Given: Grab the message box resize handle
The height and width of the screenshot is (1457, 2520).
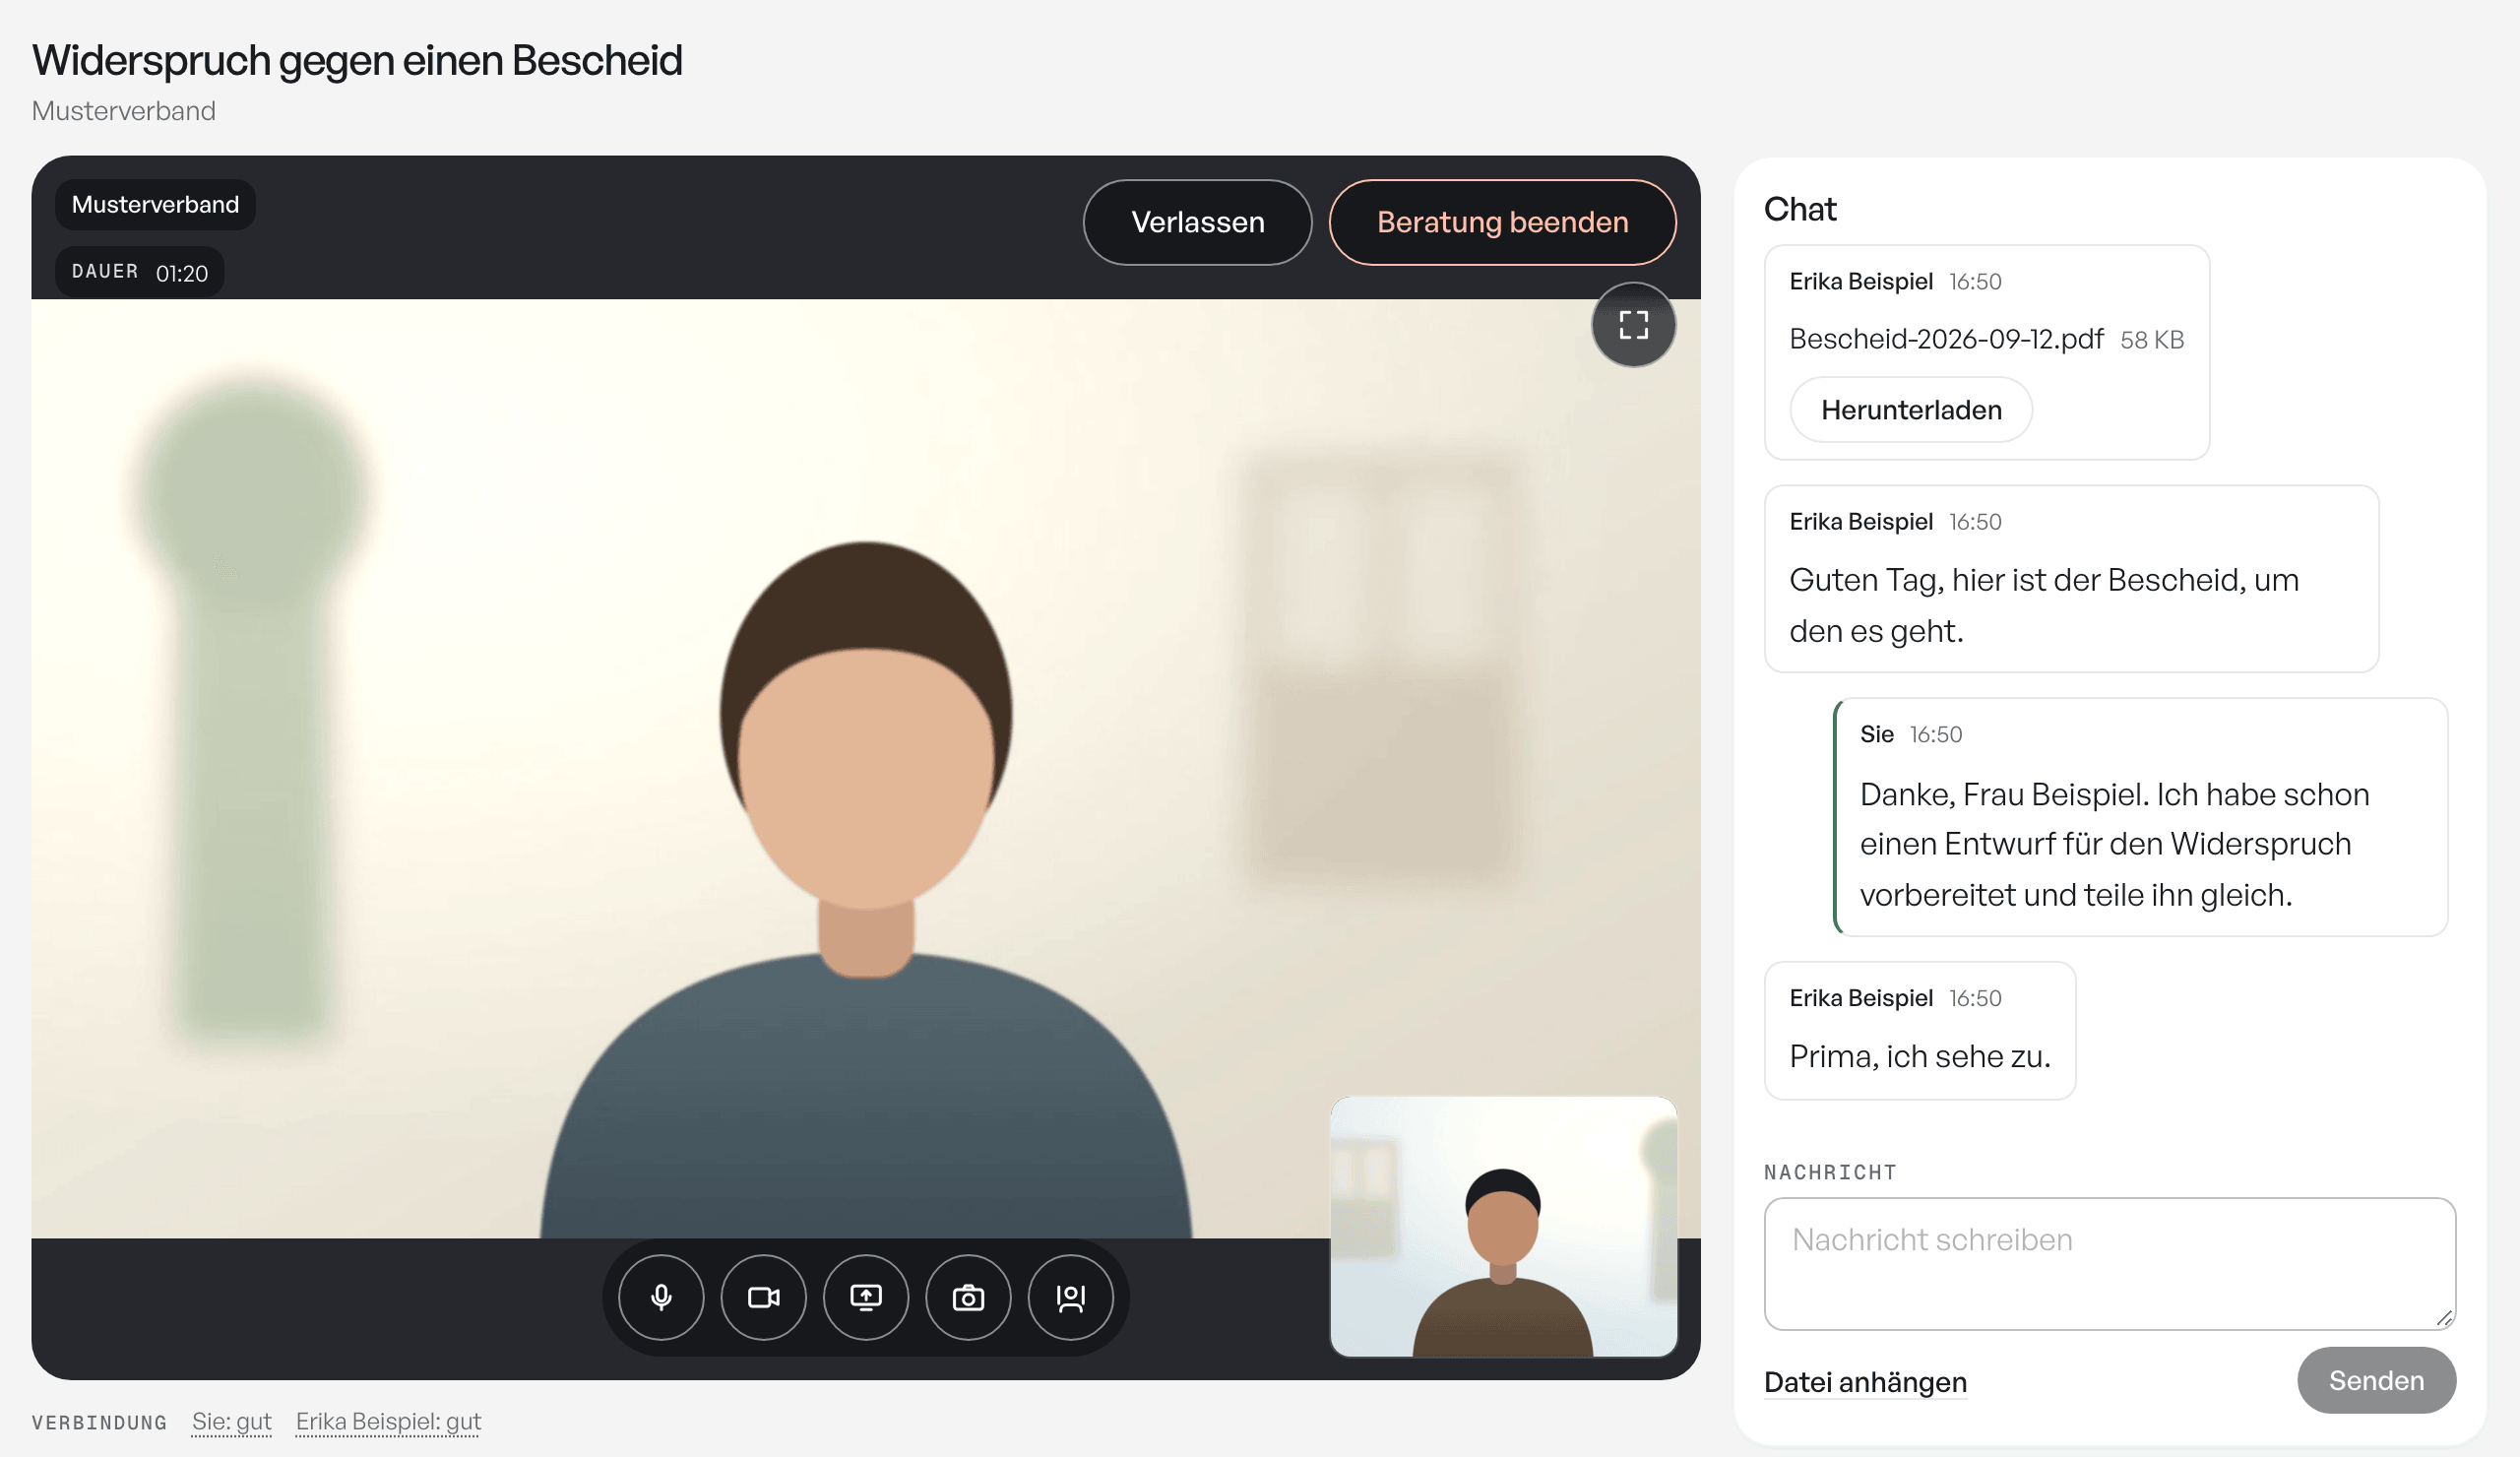Looking at the screenshot, I should pos(2444,1318).
